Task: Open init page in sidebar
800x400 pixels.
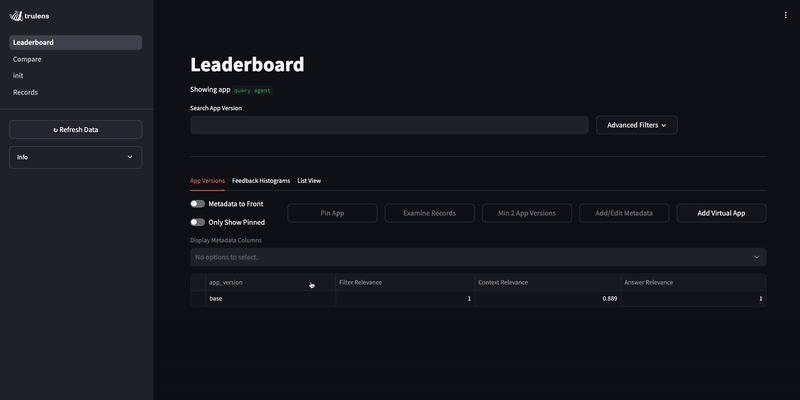Action: click(19, 76)
